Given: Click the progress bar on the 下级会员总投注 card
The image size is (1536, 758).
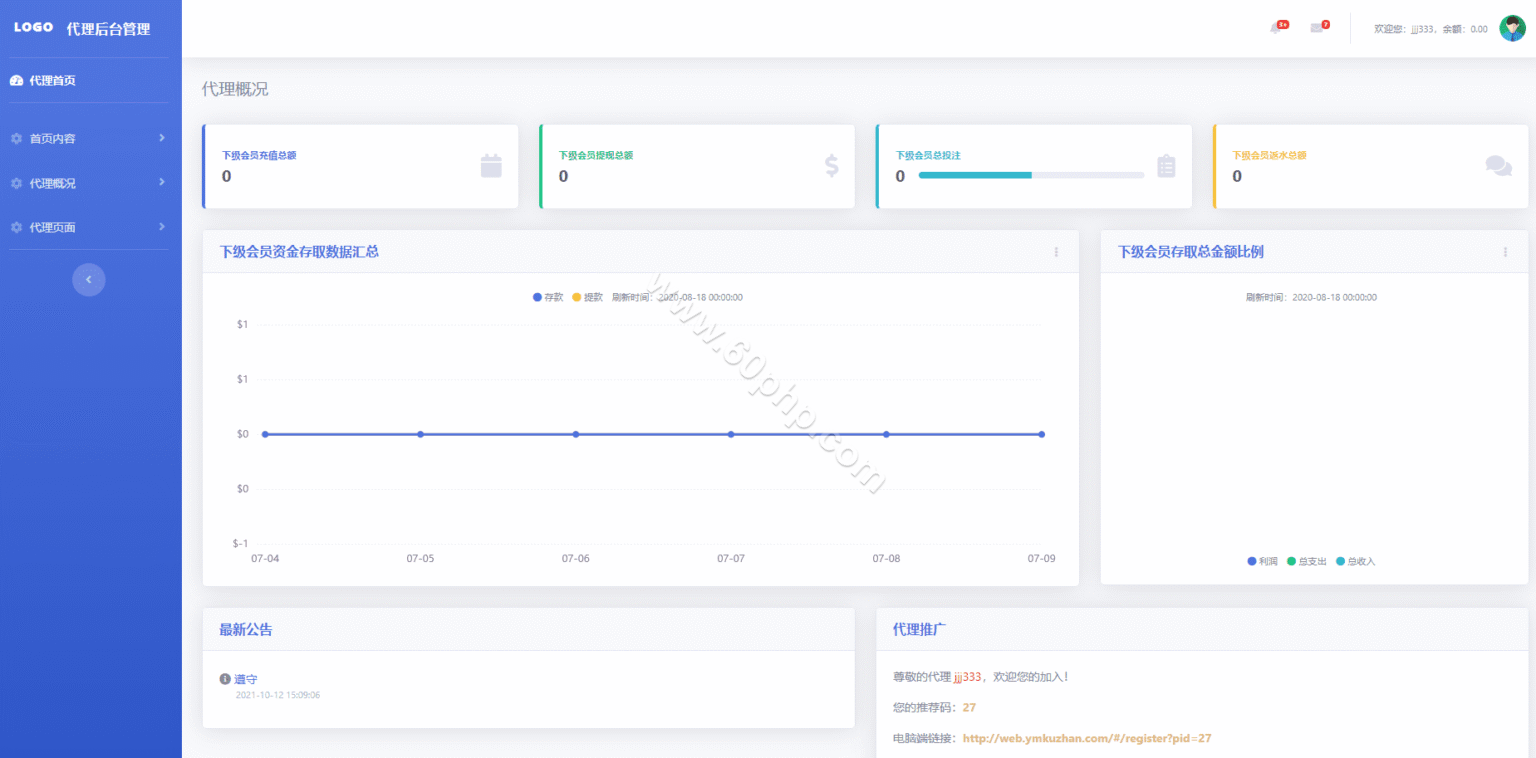Looking at the screenshot, I should [1031, 175].
